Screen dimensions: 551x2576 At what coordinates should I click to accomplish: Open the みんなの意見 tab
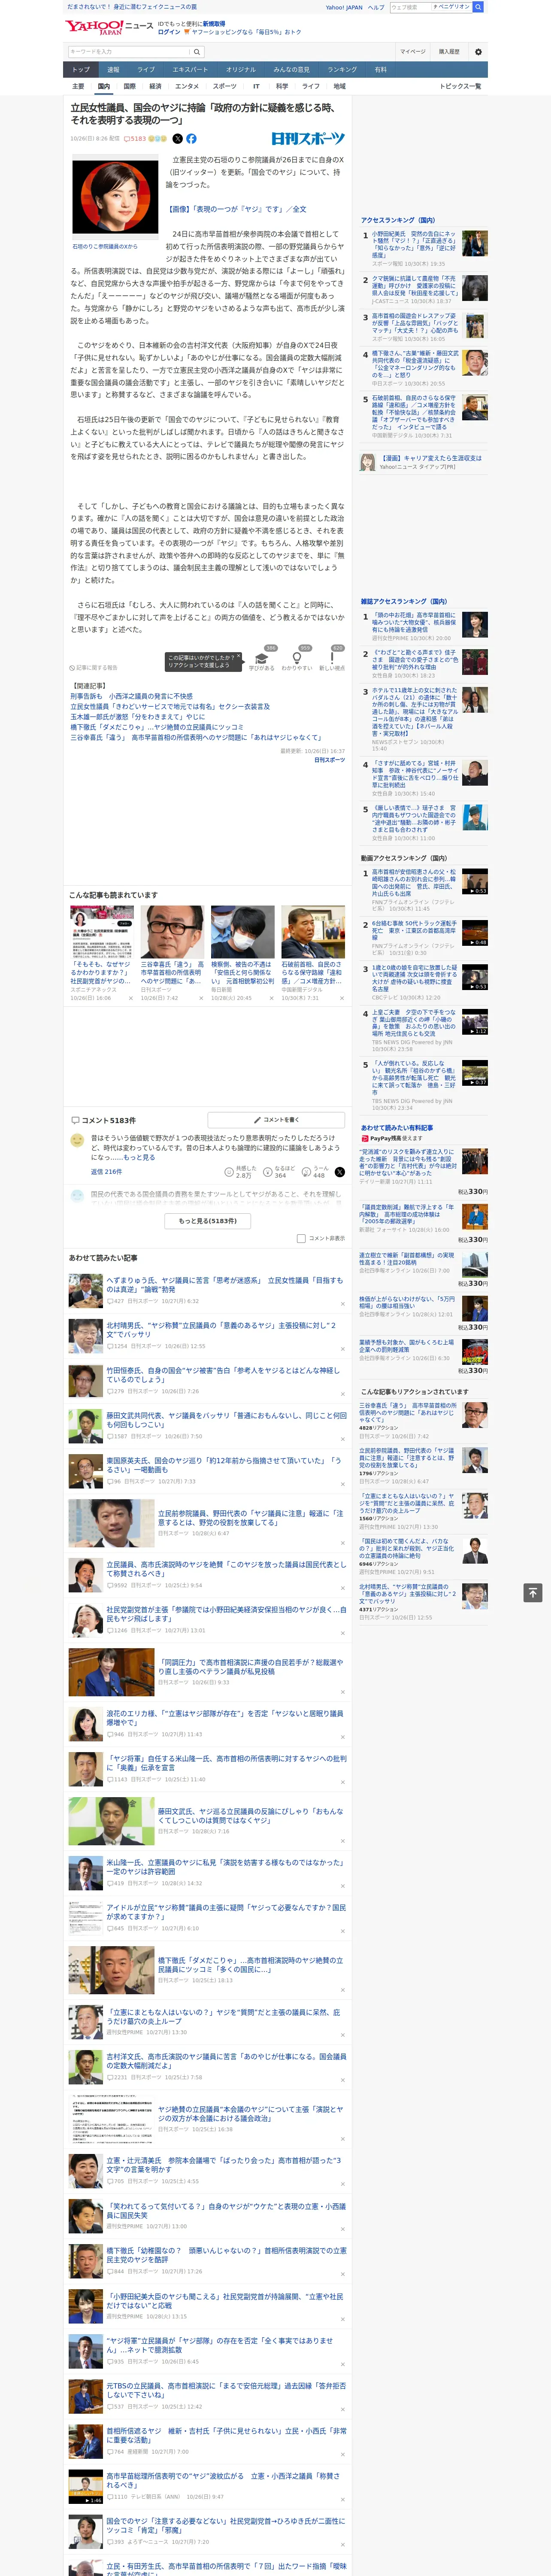pos(291,70)
